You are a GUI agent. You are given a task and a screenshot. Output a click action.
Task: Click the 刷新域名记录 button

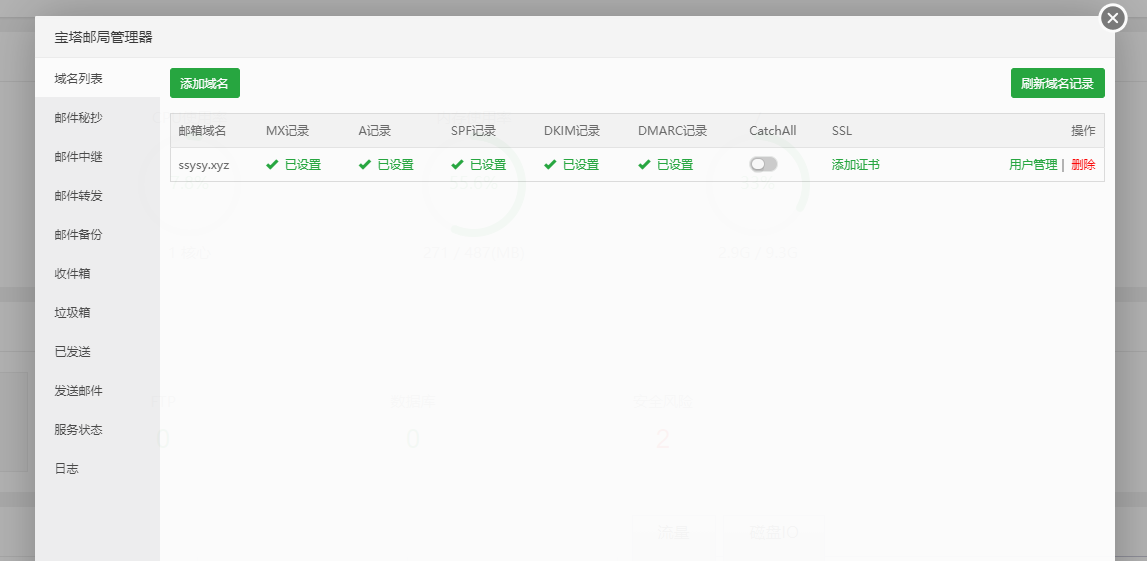point(1058,83)
